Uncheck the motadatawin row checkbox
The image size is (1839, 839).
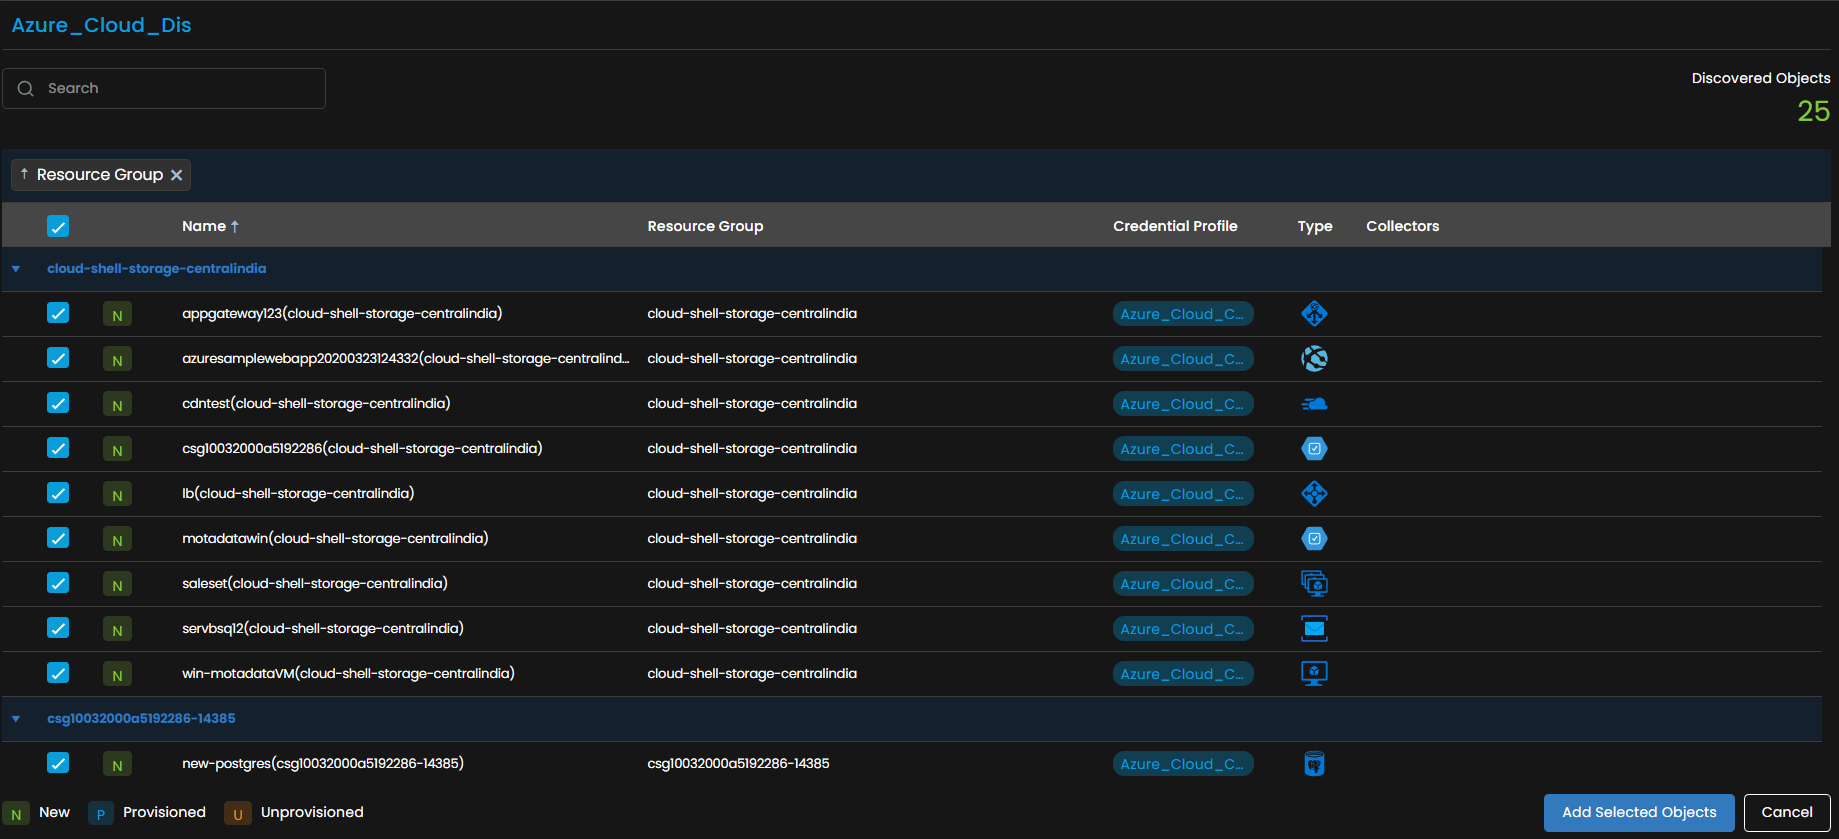click(58, 538)
